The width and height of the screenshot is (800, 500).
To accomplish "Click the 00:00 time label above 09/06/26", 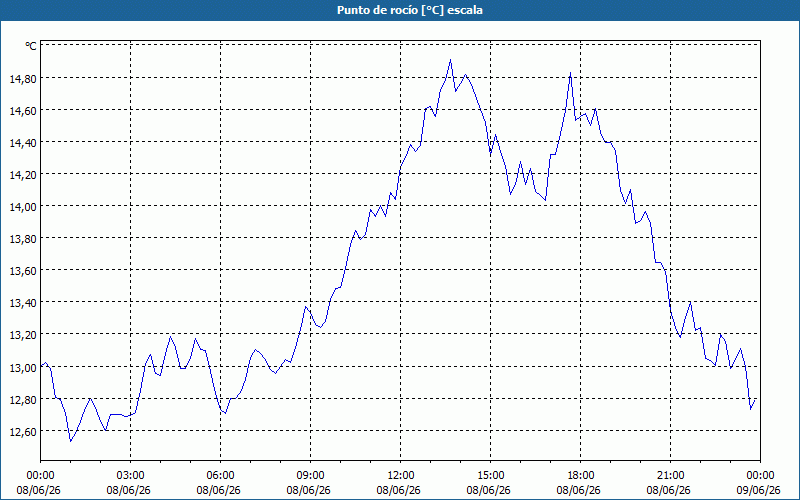I will [760, 476].
